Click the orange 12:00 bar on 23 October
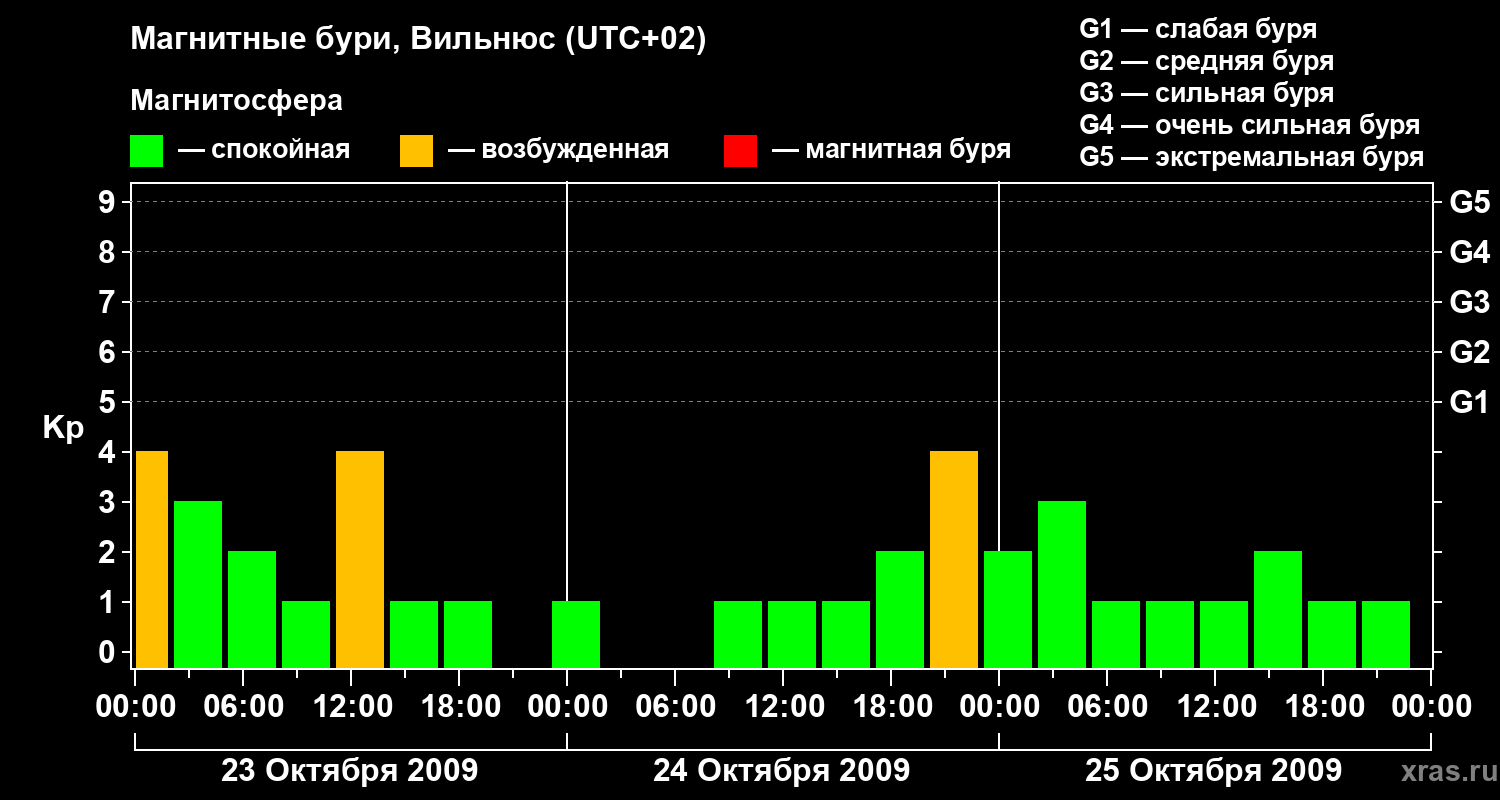The width and height of the screenshot is (1500, 800). 360,560
